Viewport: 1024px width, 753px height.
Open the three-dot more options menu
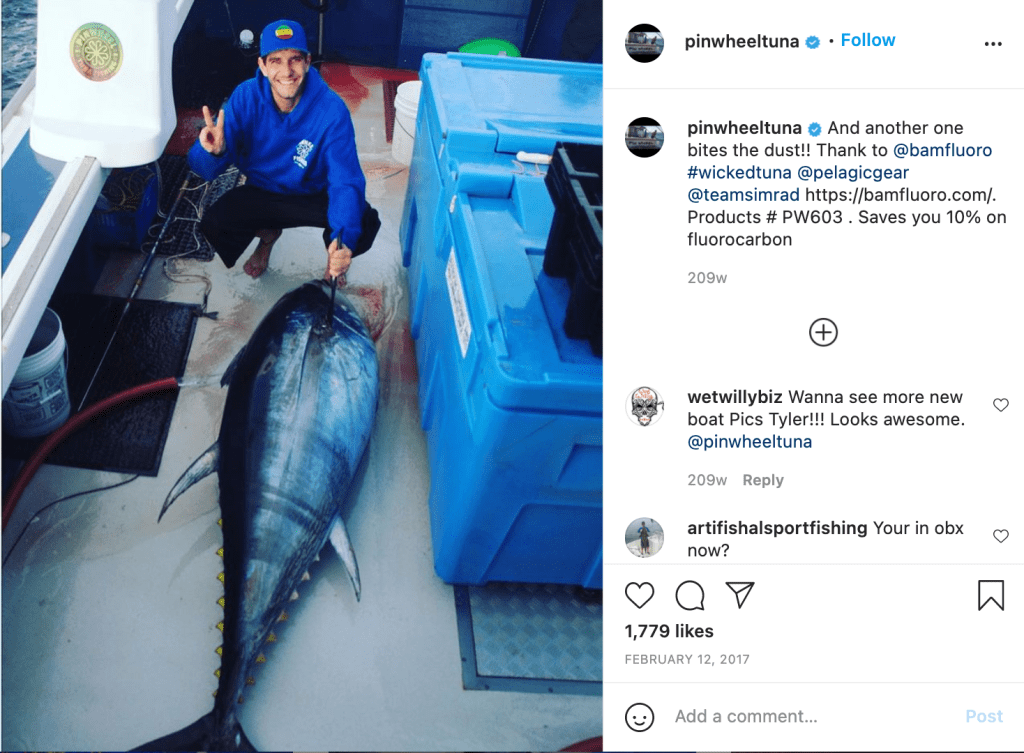click(x=993, y=44)
